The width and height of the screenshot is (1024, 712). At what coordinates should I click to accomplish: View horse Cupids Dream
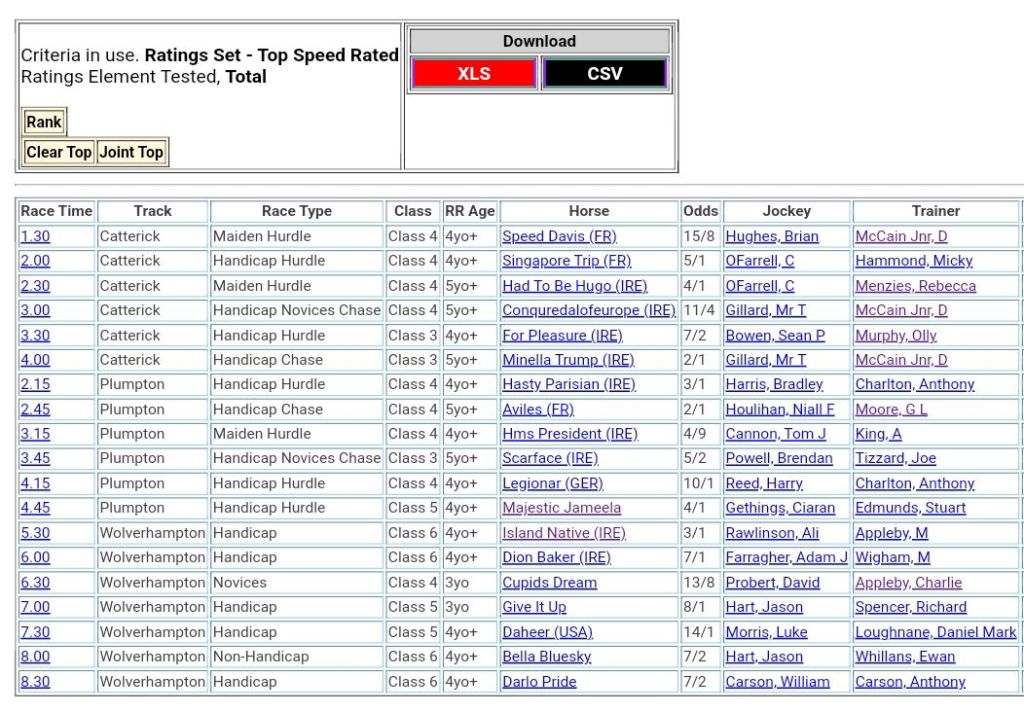tap(549, 583)
